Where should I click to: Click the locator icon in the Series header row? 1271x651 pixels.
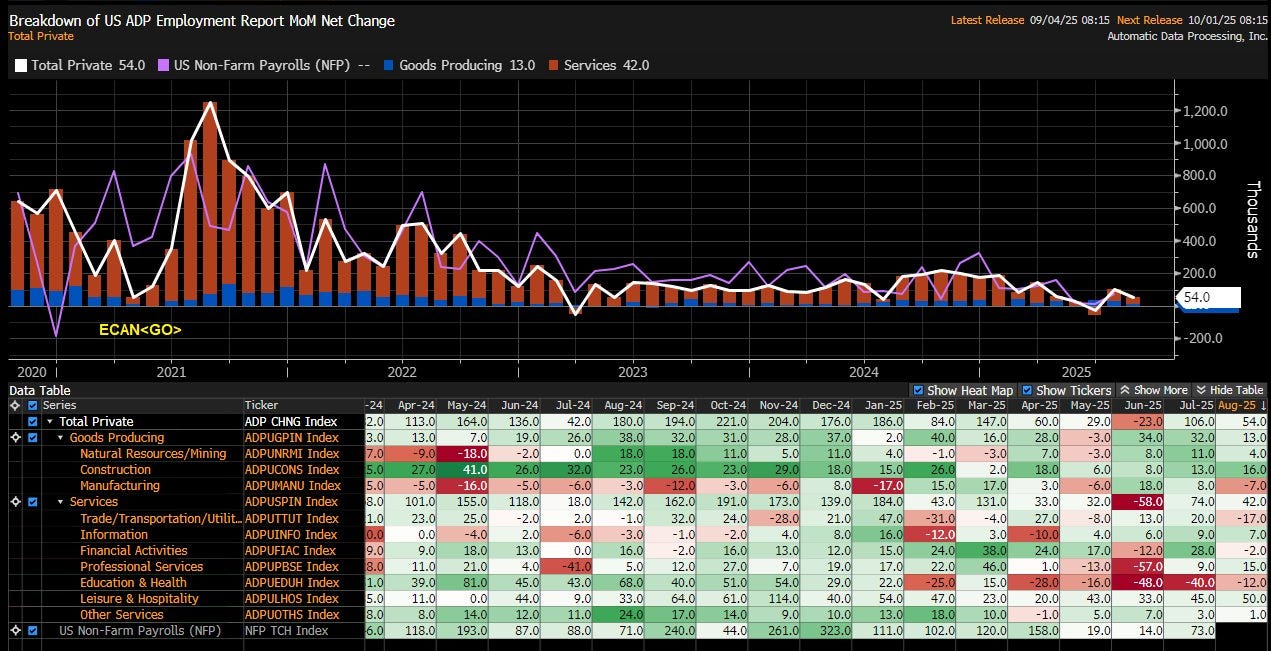[x=14, y=405]
